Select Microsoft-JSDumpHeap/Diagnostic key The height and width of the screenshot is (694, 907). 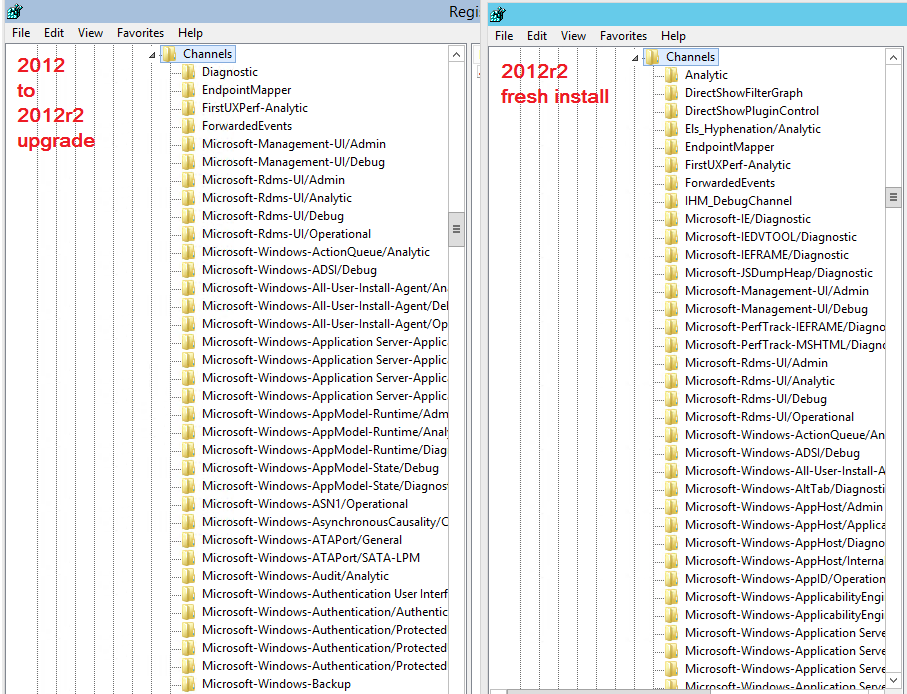pos(778,273)
